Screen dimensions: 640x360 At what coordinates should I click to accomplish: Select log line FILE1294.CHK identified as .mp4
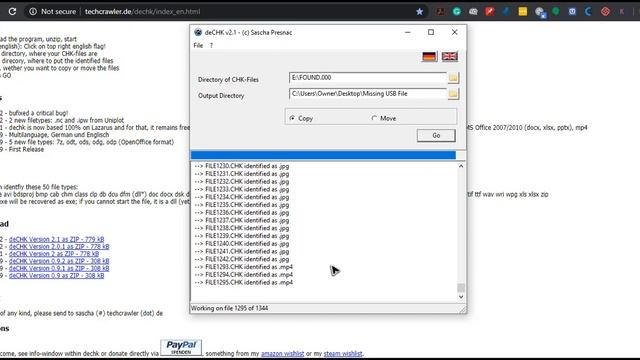[244, 275]
